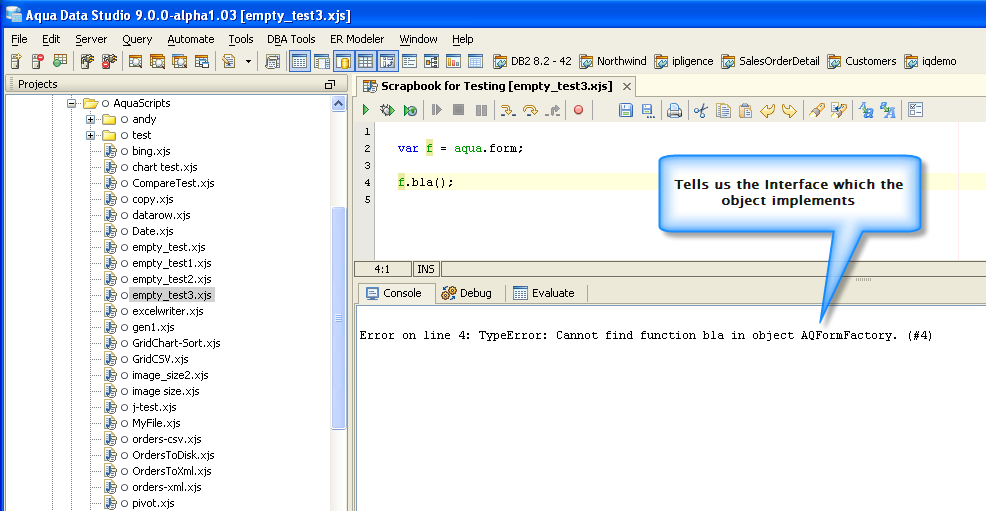Toggle the highlighted table grid button in toolbar
This screenshot has width=986, height=511.
pos(365,61)
